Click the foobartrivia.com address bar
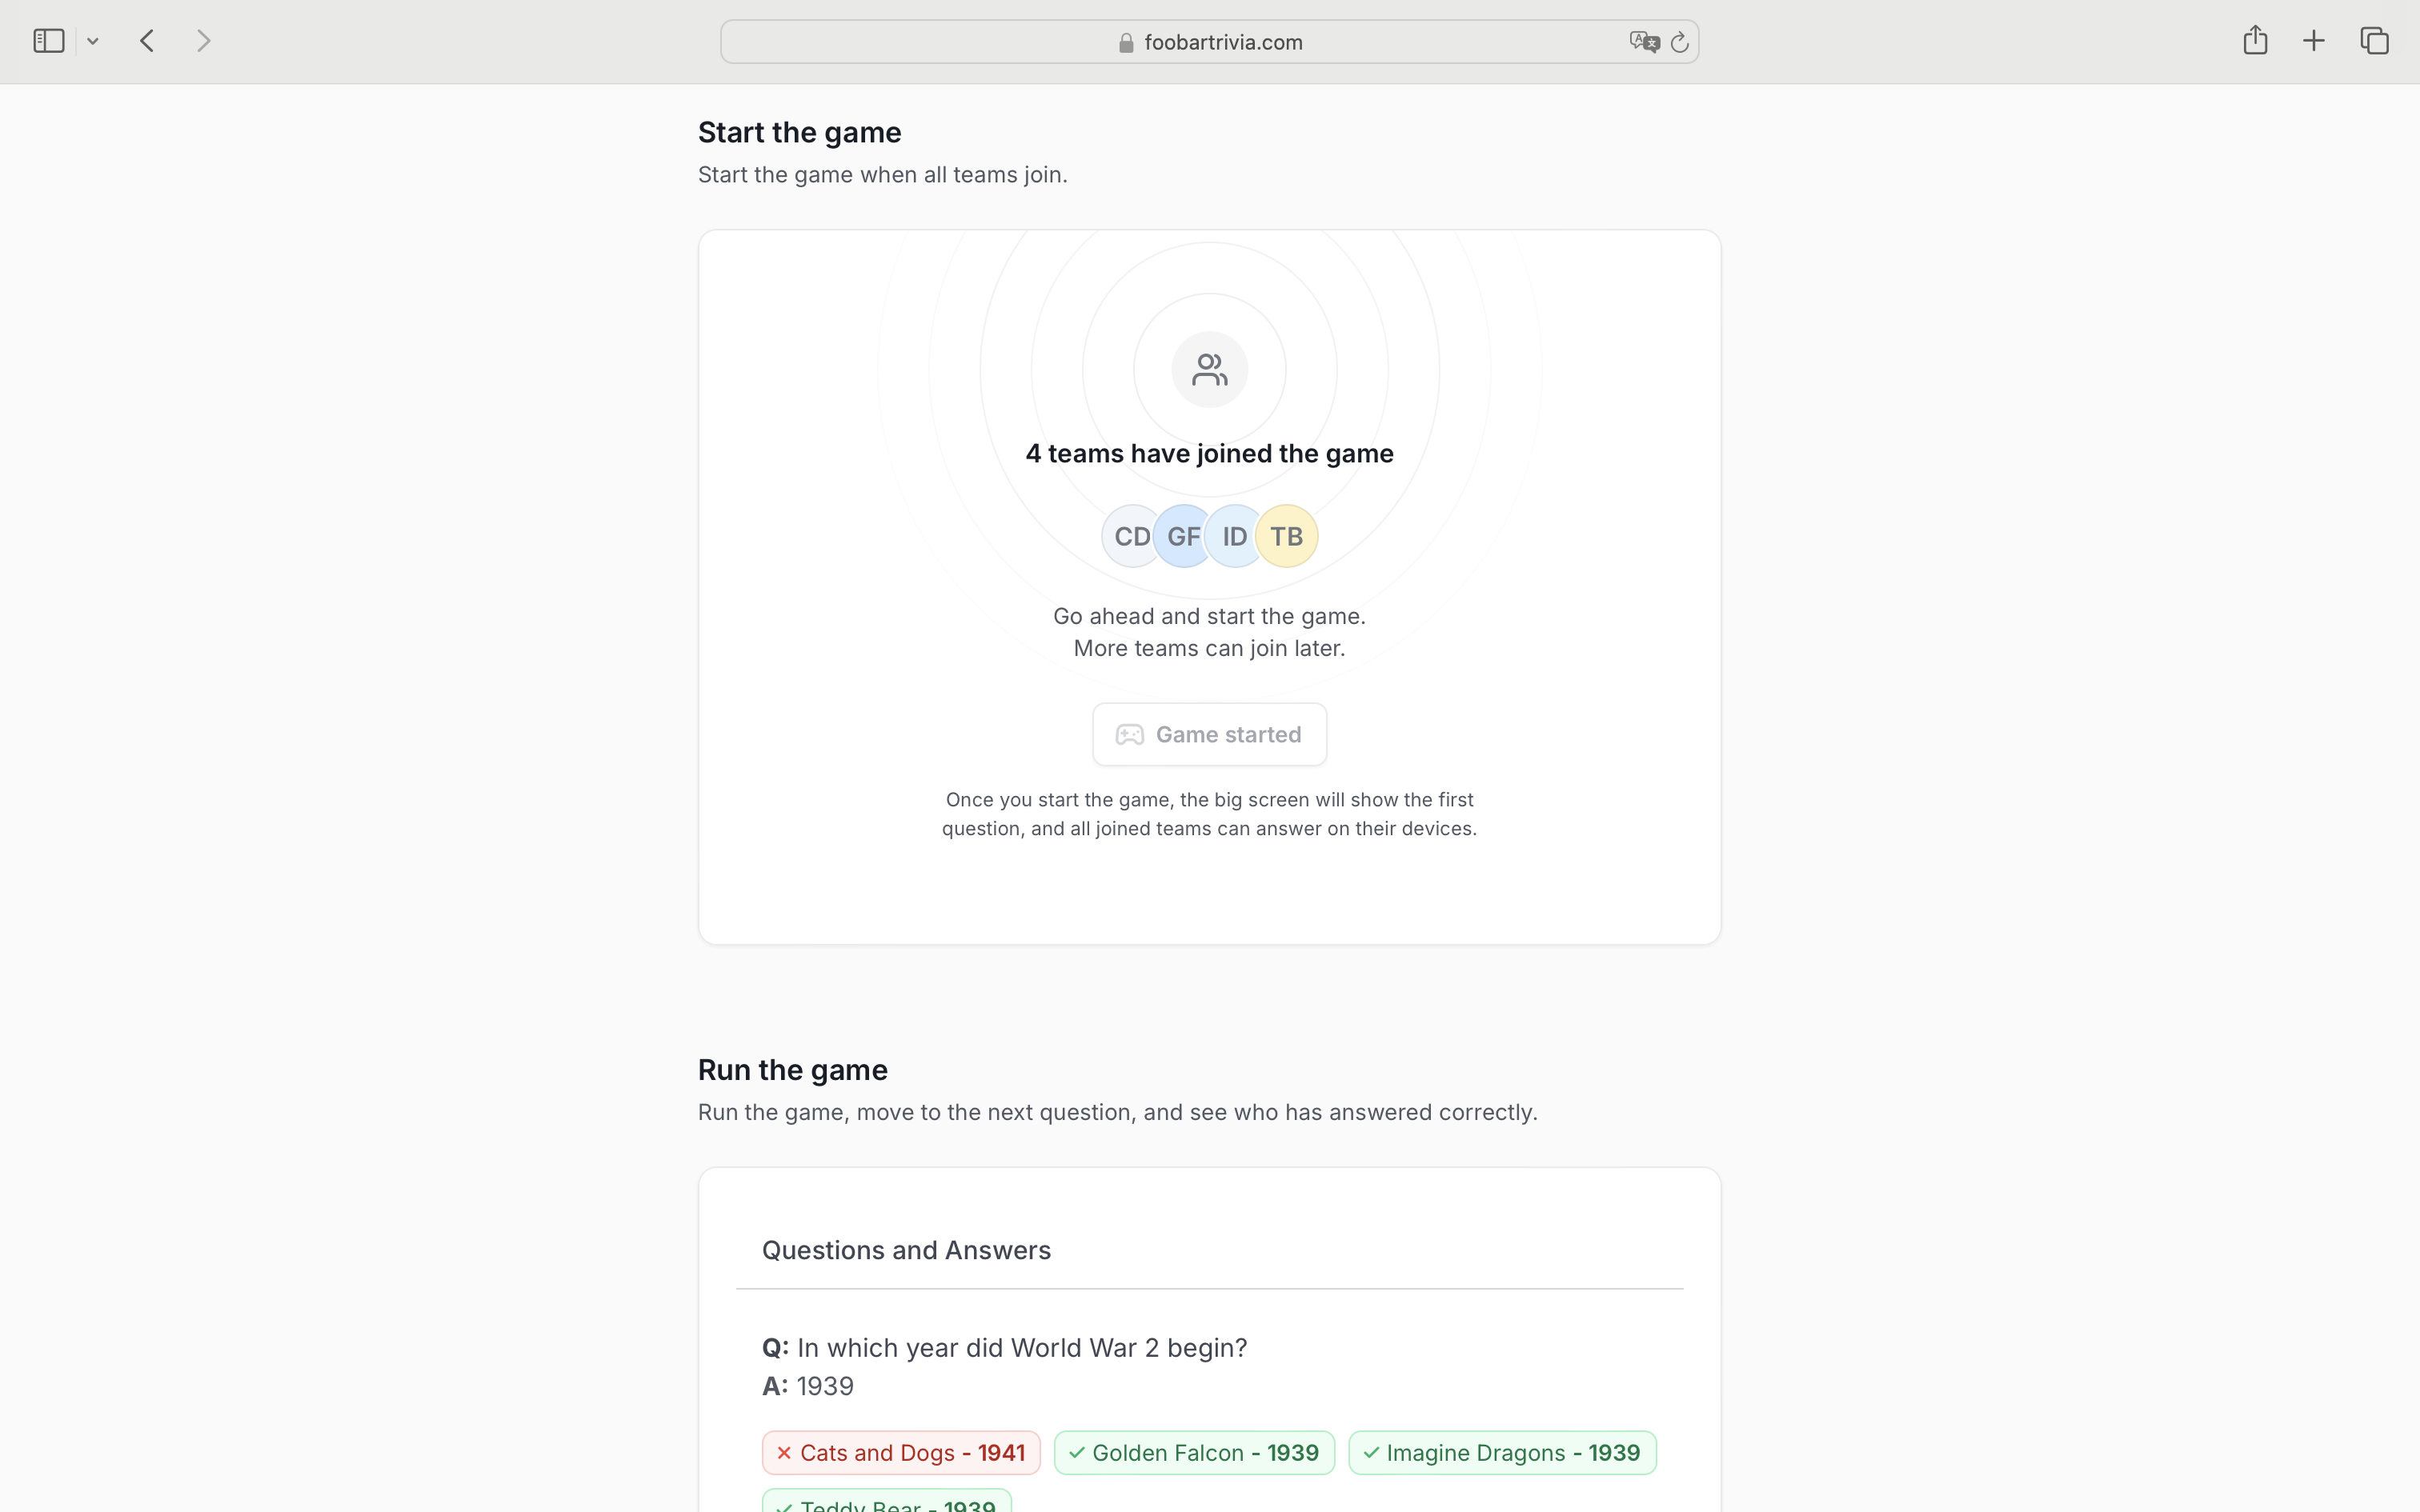Screen dimensions: 2420x1512 point(1209,42)
